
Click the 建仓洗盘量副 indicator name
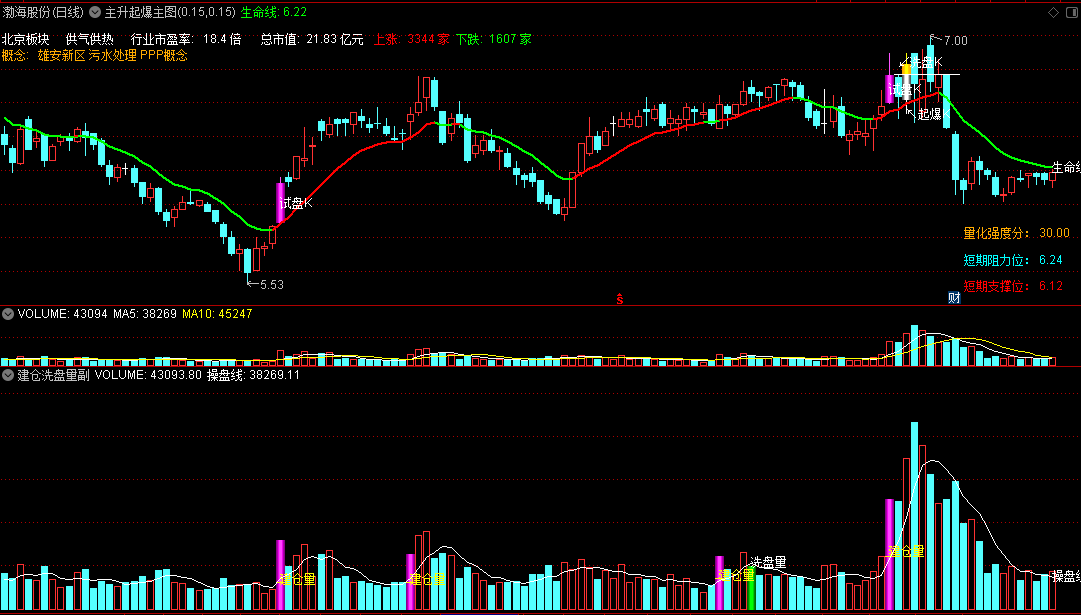(x=54, y=375)
